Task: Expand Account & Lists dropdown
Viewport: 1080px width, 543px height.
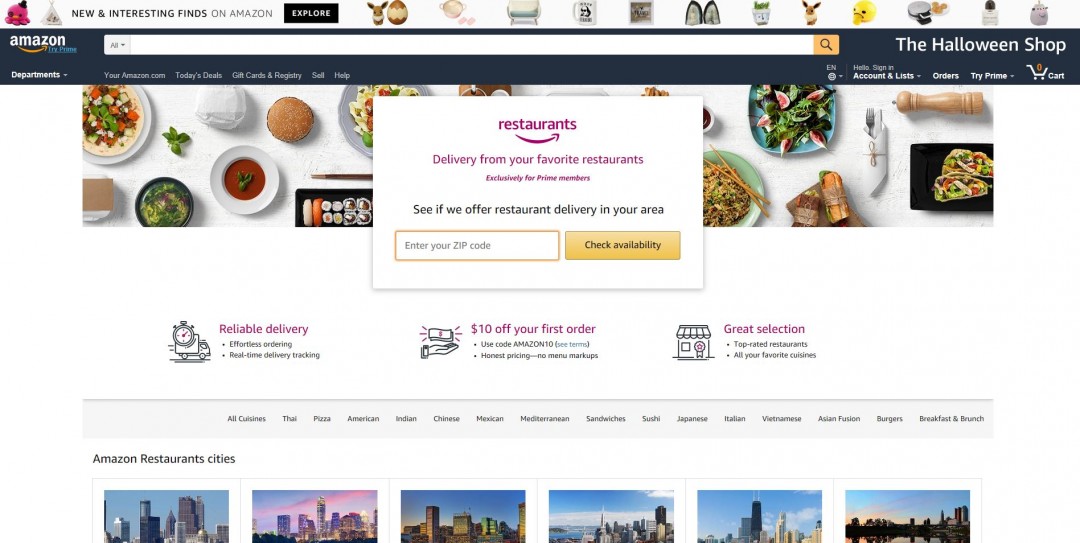Action: 886,76
